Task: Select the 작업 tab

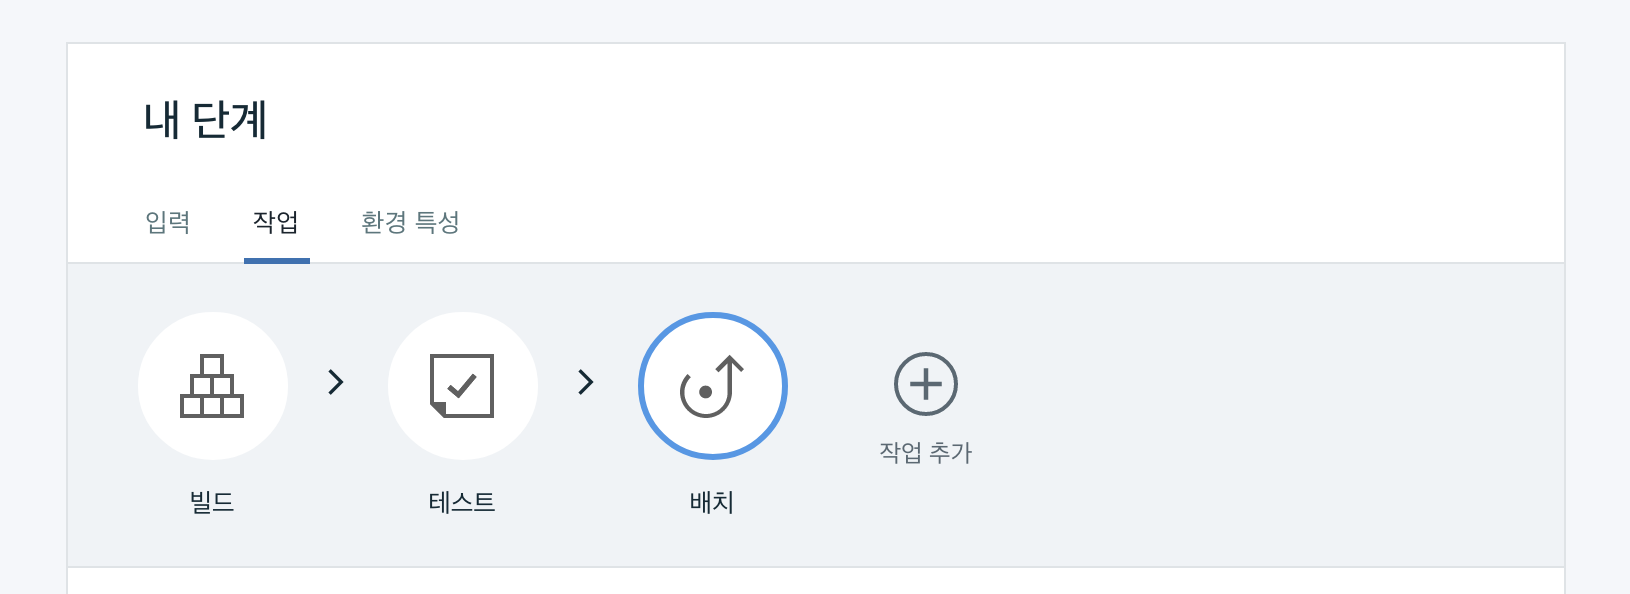Action: click(x=277, y=223)
